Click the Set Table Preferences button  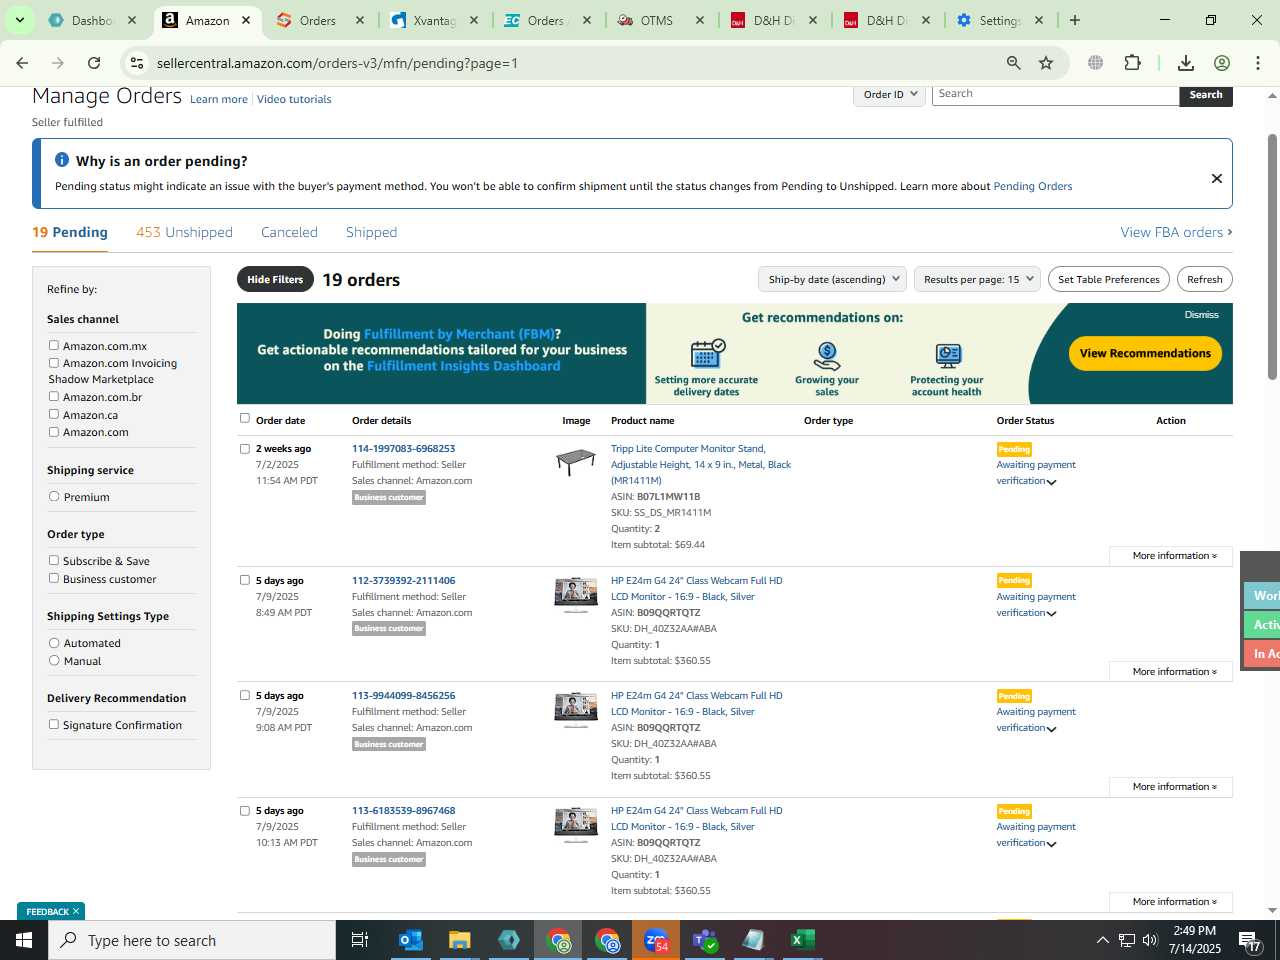point(1109,279)
